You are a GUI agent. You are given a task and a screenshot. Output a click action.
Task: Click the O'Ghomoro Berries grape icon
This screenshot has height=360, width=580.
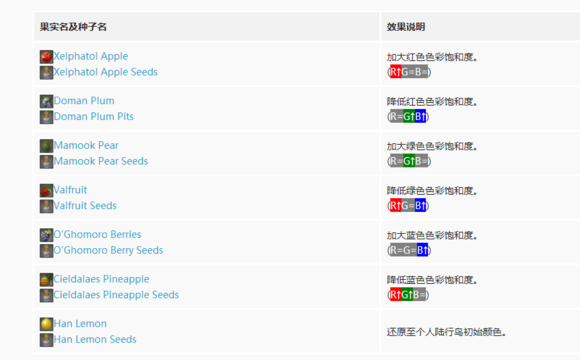click(x=46, y=235)
